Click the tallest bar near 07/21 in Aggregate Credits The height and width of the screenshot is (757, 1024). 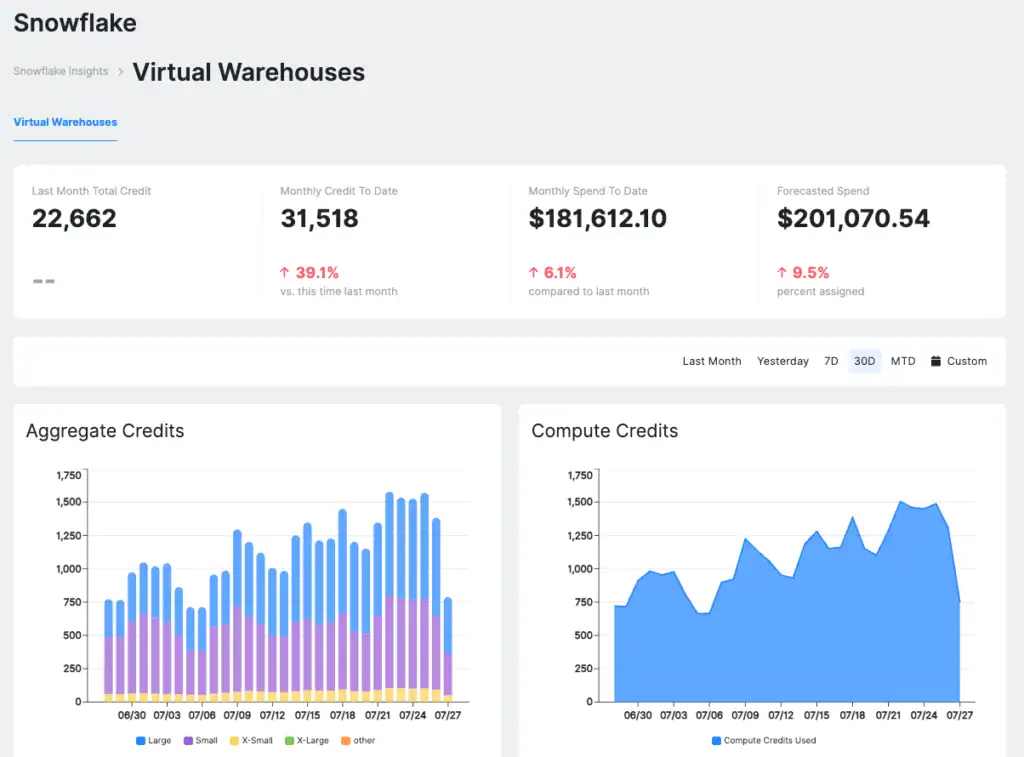pyautogui.click(x=389, y=598)
